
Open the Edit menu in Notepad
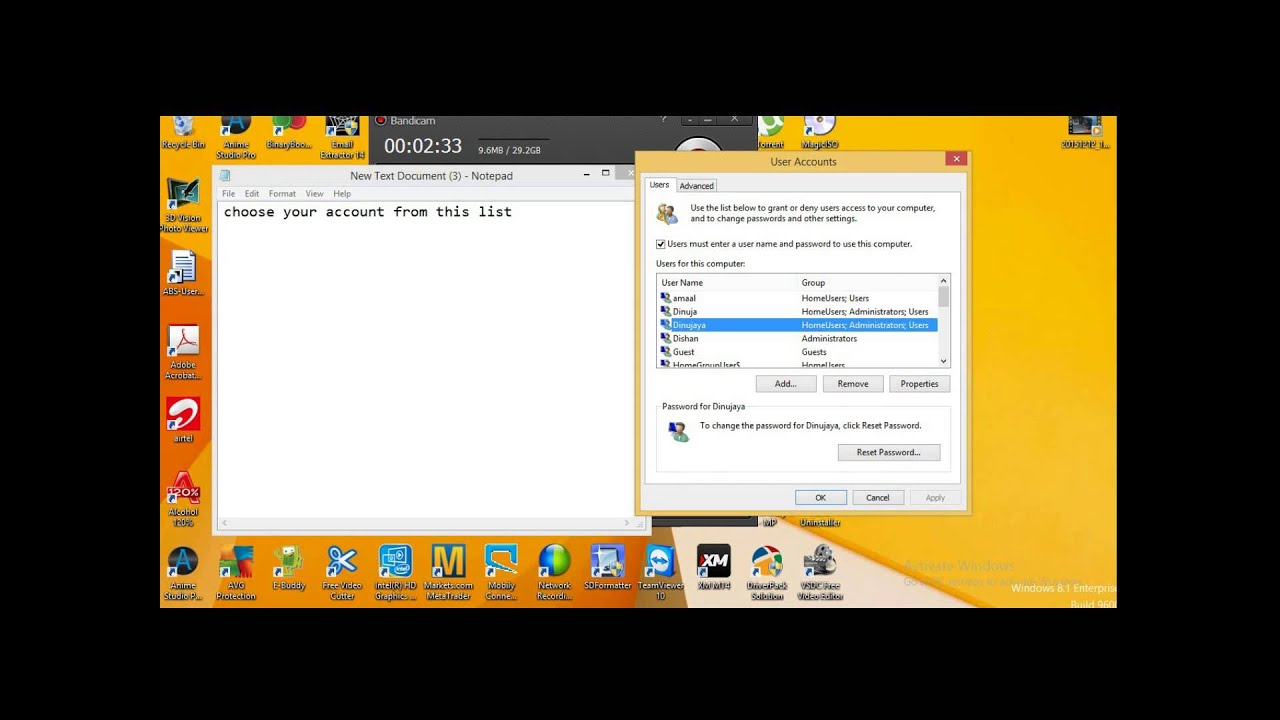[252, 194]
